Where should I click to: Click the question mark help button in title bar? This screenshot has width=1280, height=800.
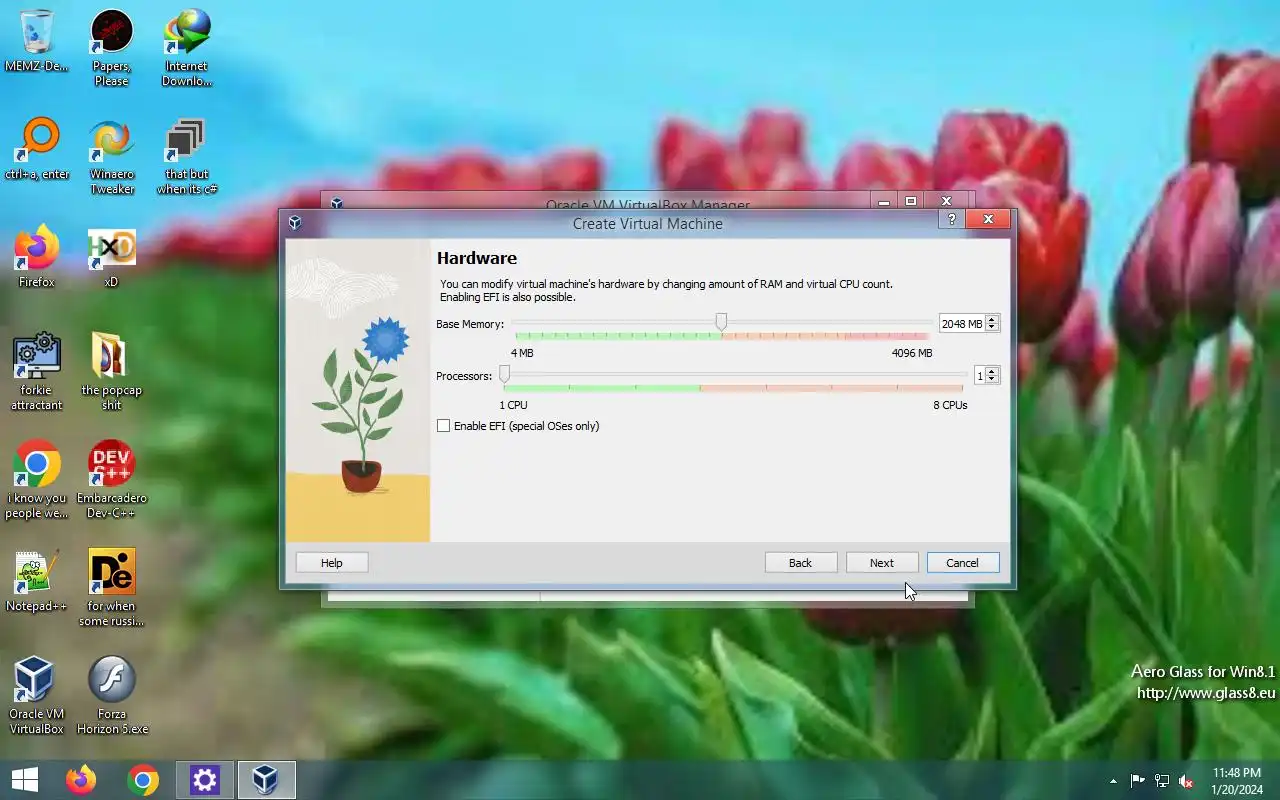click(952, 219)
